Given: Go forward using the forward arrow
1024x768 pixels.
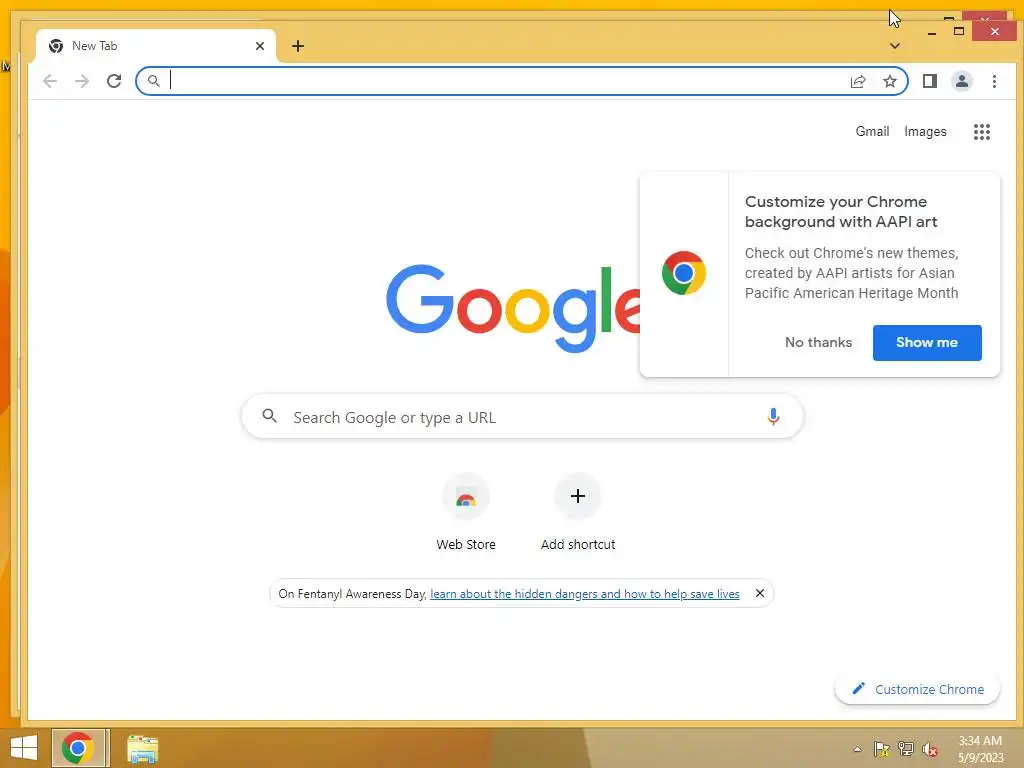Looking at the screenshot, I should coord(82,81).
